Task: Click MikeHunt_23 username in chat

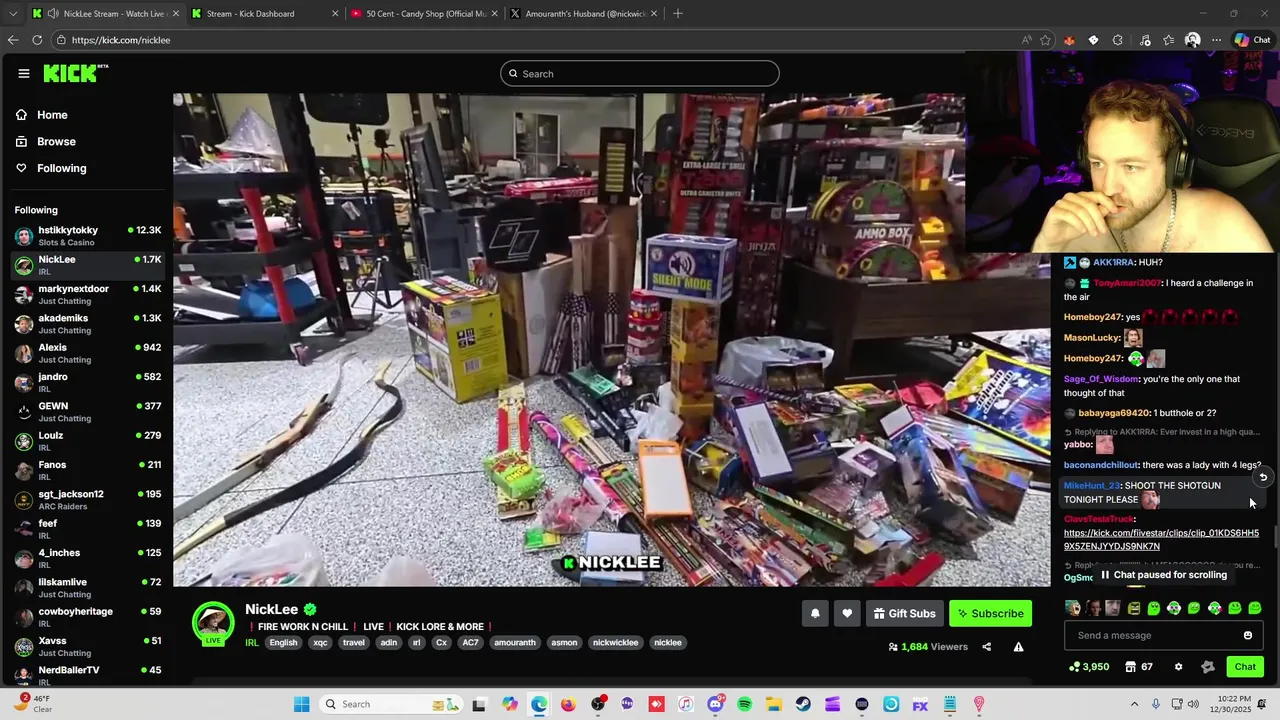Action: 1092,486
